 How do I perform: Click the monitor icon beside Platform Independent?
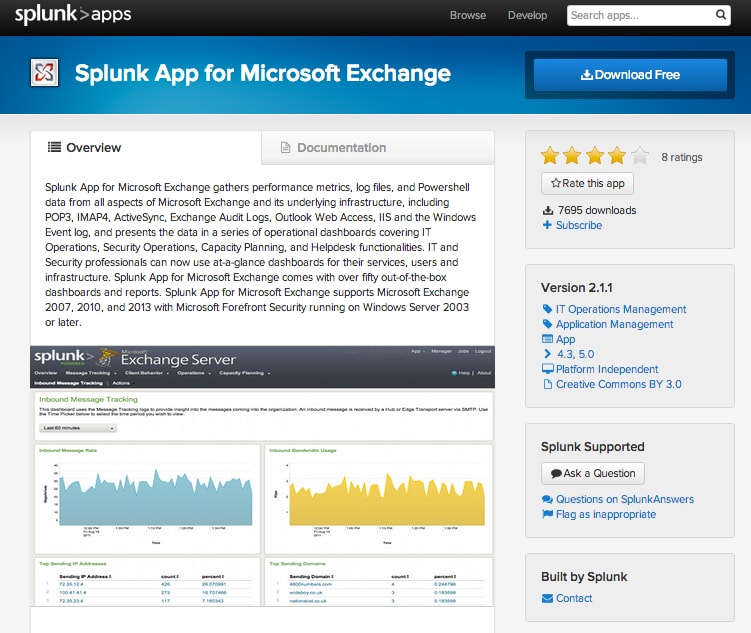tap(547, 369)
